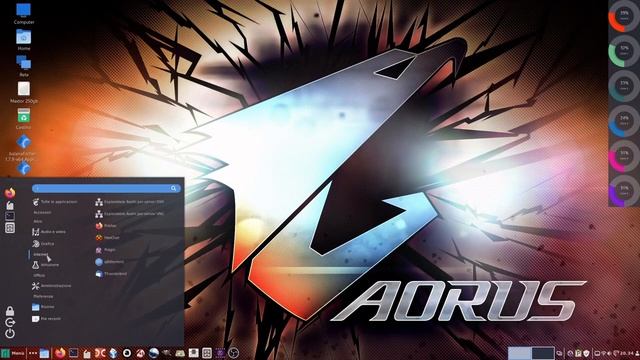Select the balenaEtcher AppImage desktop icon
This screenshot has width=640, height=360.
24,148
